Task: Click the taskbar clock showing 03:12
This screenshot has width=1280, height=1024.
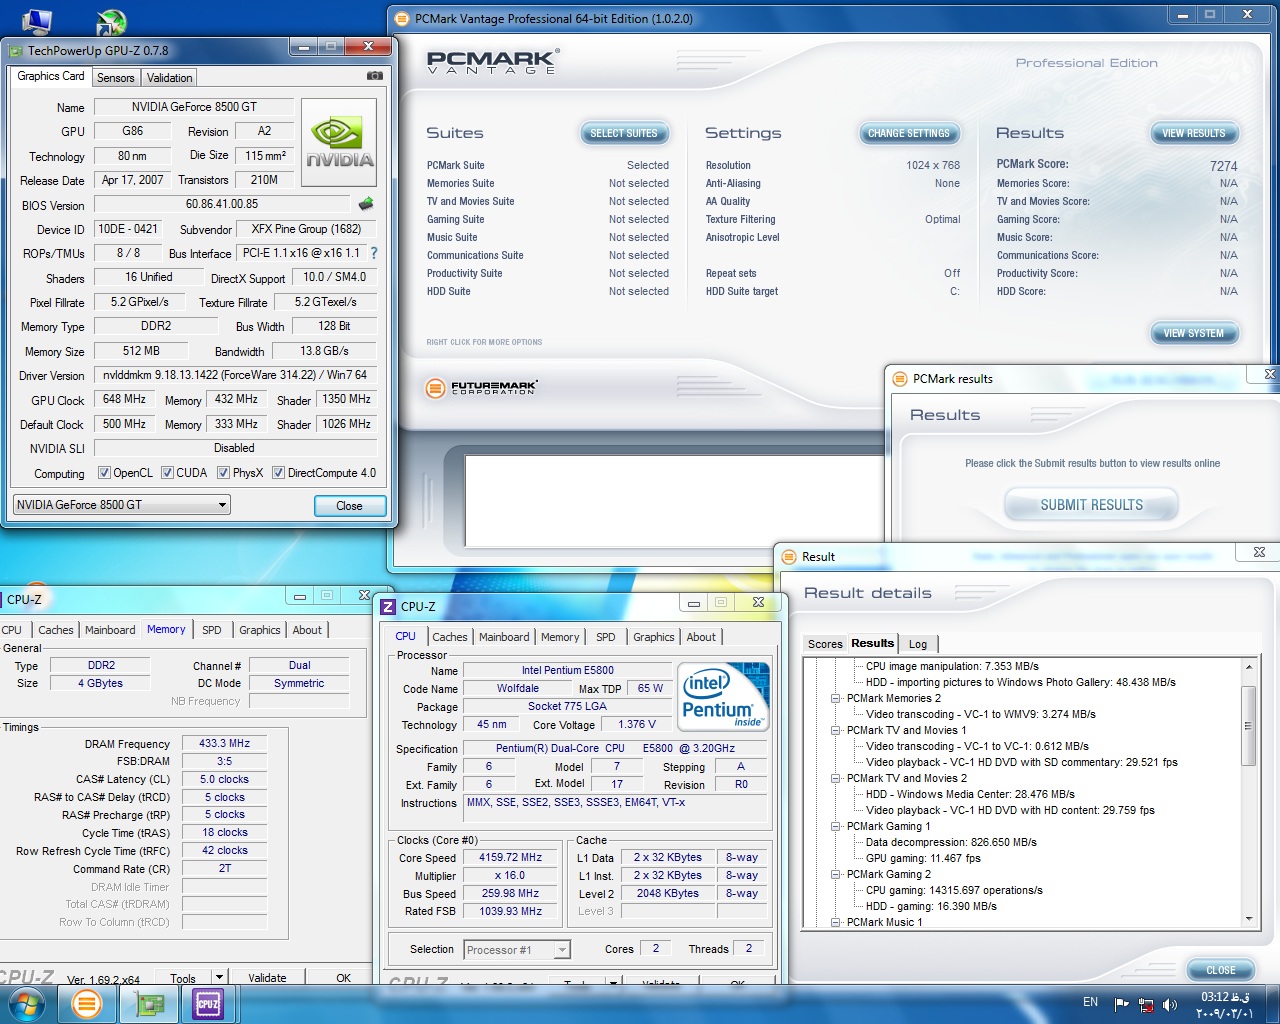Action: click(1225, 1005)
